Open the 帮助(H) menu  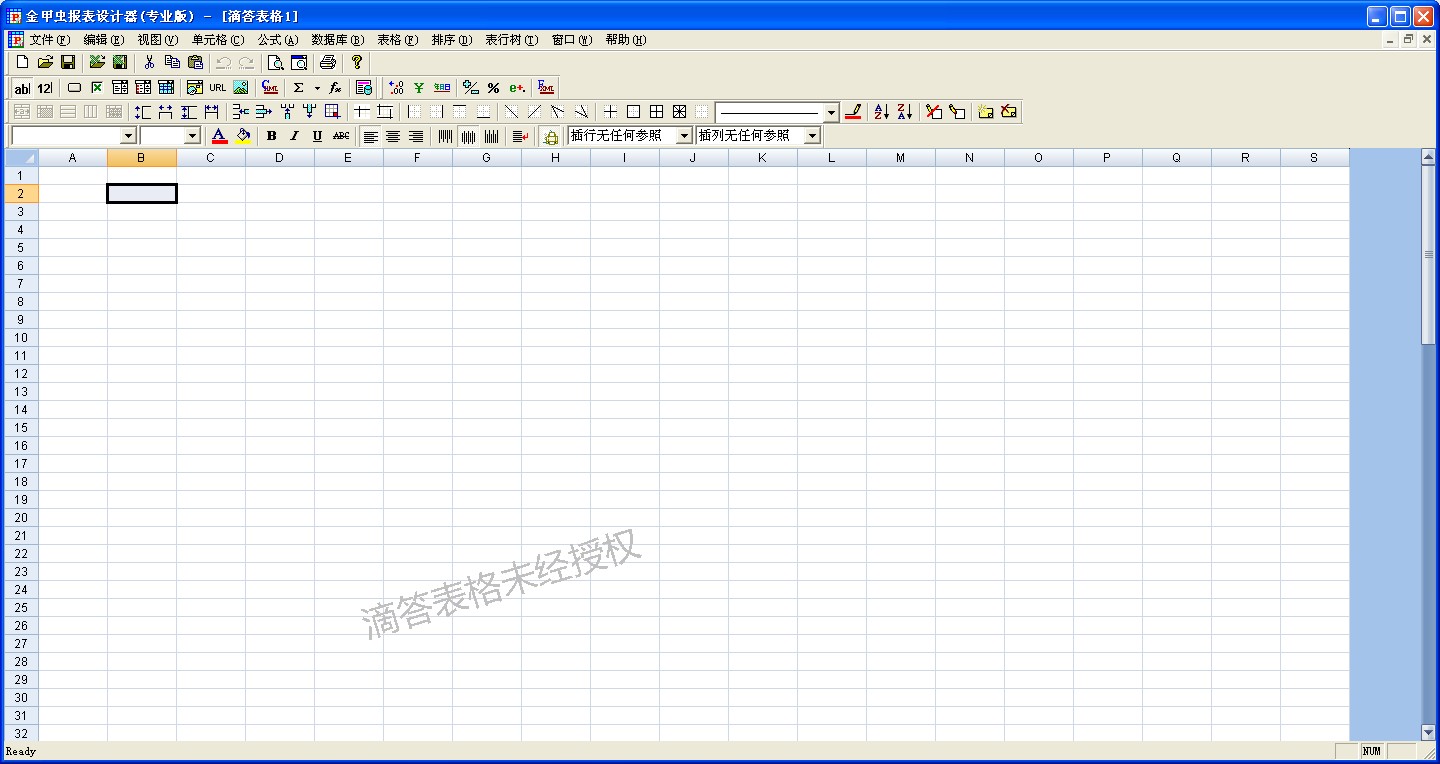coord(626,40)
